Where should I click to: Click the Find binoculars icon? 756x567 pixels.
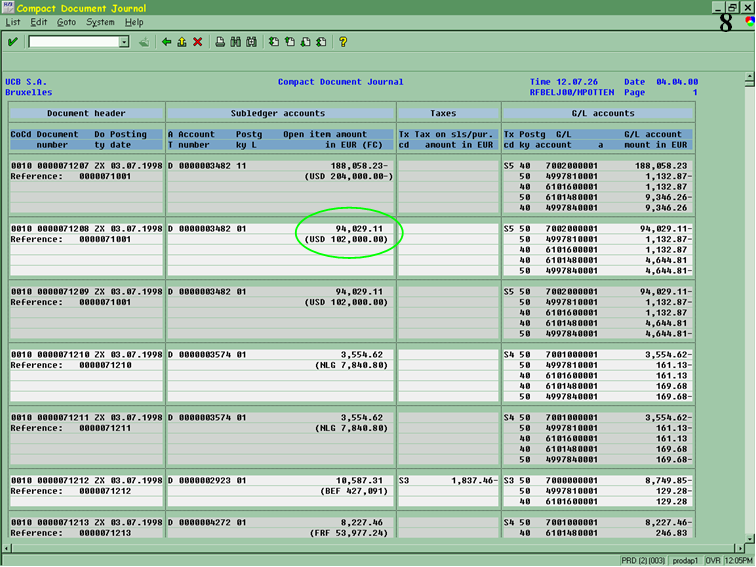235,42
